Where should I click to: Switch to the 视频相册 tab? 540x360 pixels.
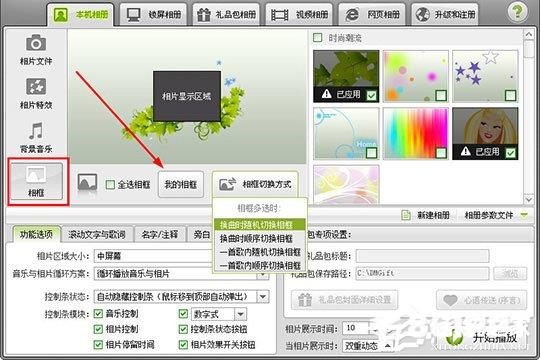299,14
